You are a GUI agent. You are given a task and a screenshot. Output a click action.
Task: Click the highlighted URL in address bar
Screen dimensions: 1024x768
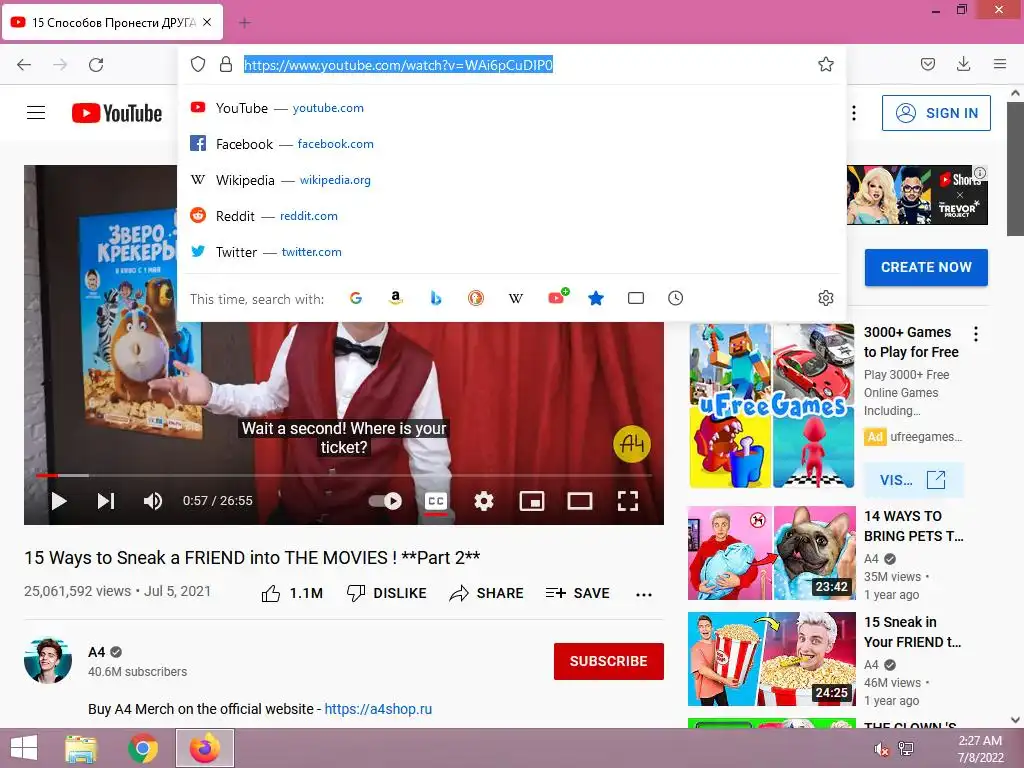pos(398,65)
